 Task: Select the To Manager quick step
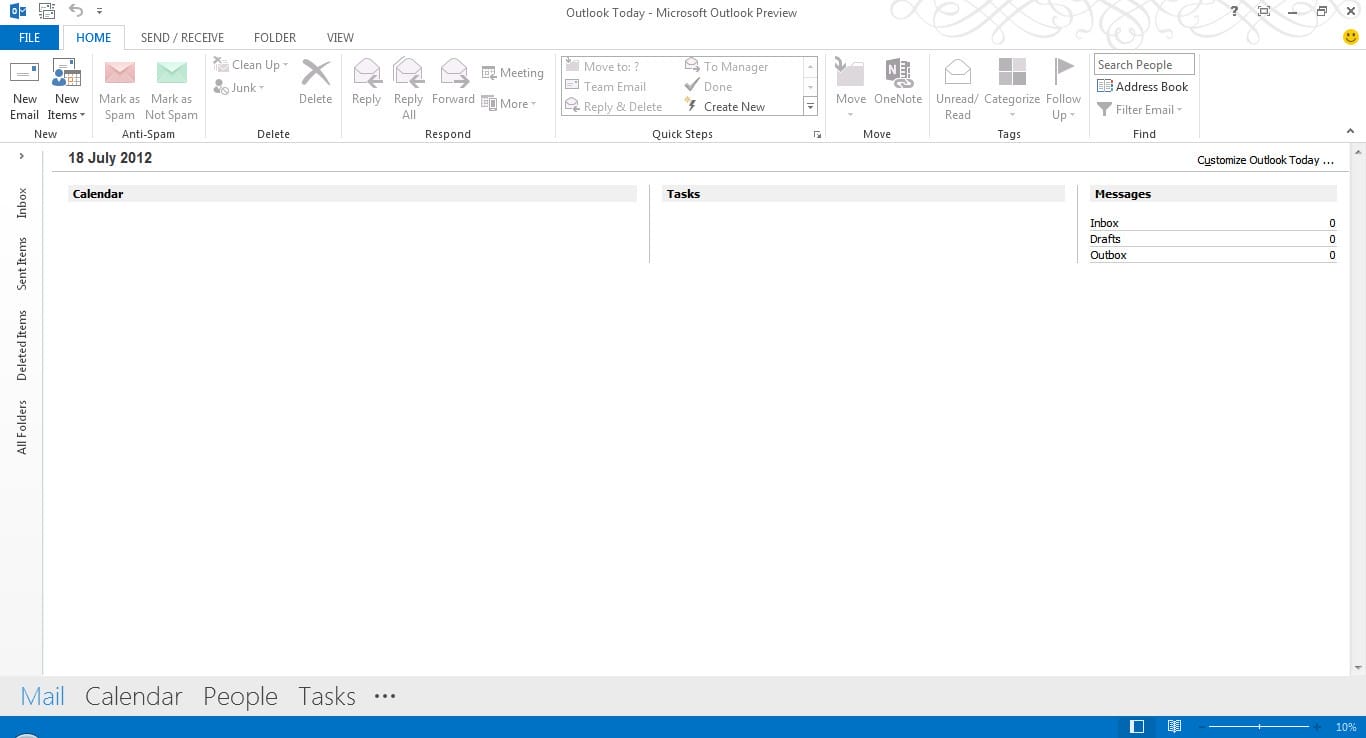coord(726,66)
